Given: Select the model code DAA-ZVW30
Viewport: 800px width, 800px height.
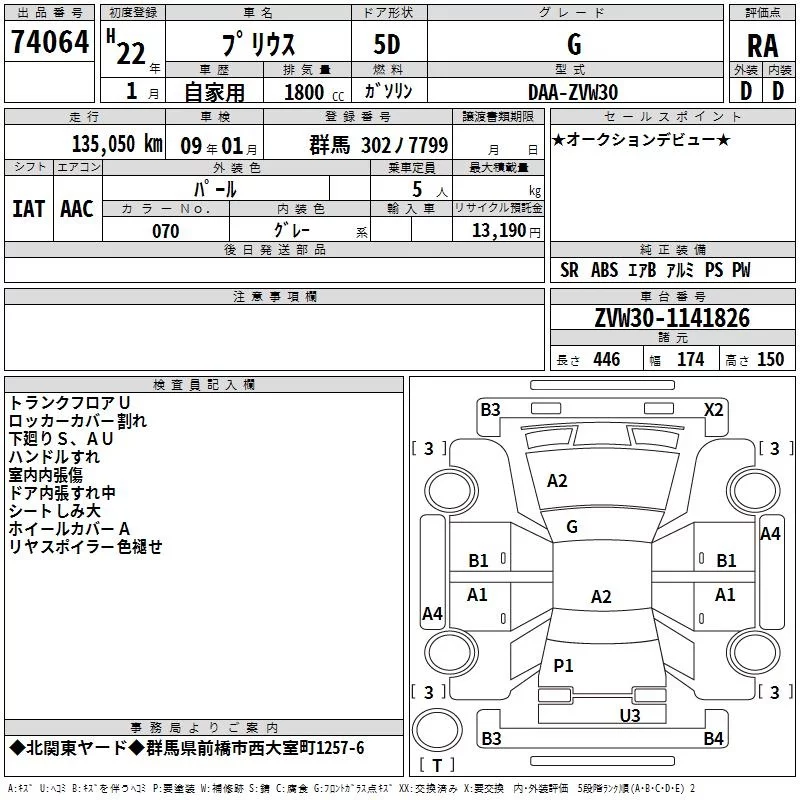Looking at the screenshot, I should tap(573, 92).
